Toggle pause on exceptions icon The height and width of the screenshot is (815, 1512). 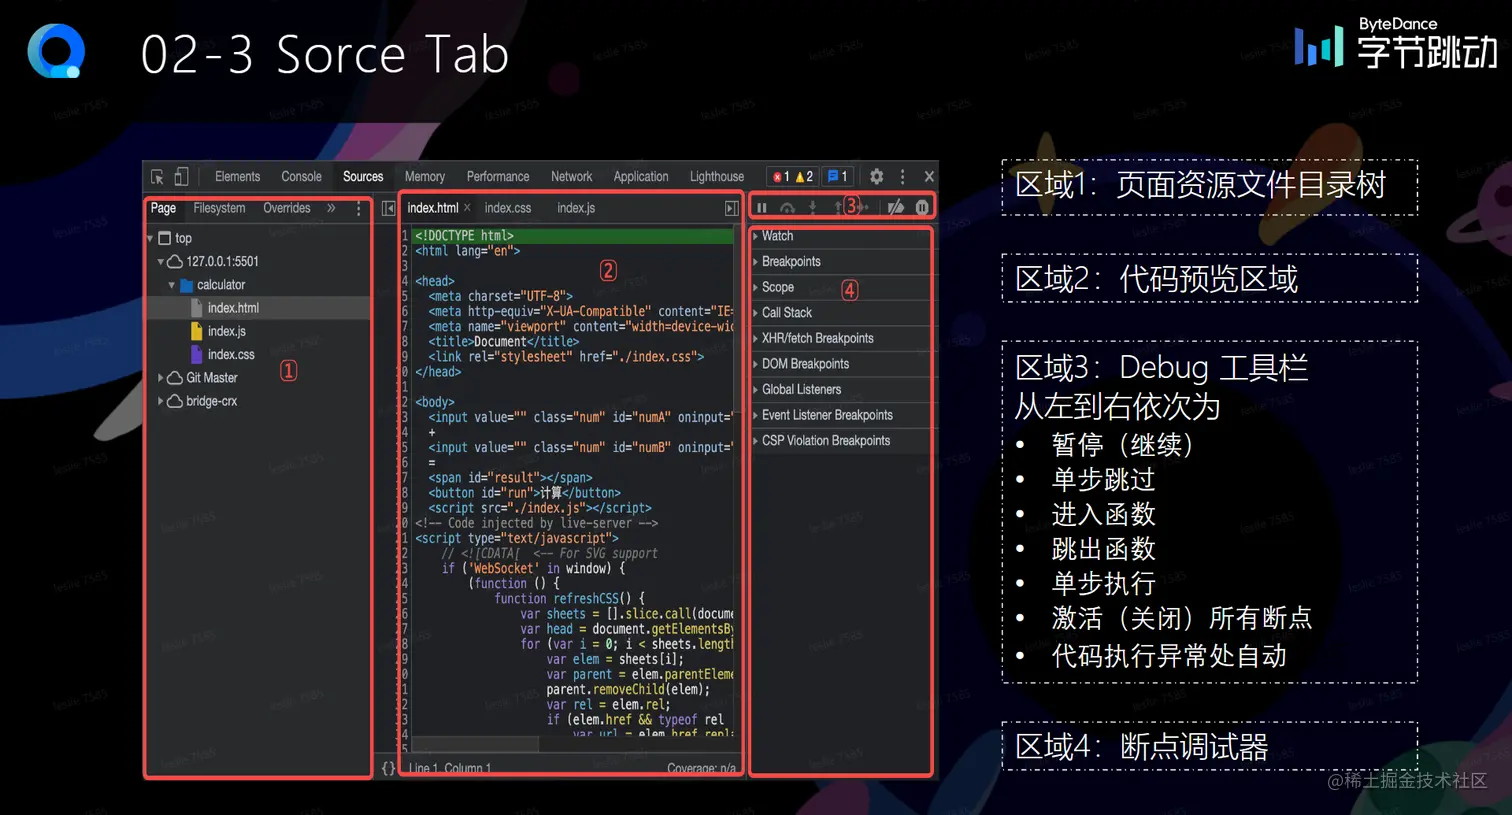(x=922, y=207)
